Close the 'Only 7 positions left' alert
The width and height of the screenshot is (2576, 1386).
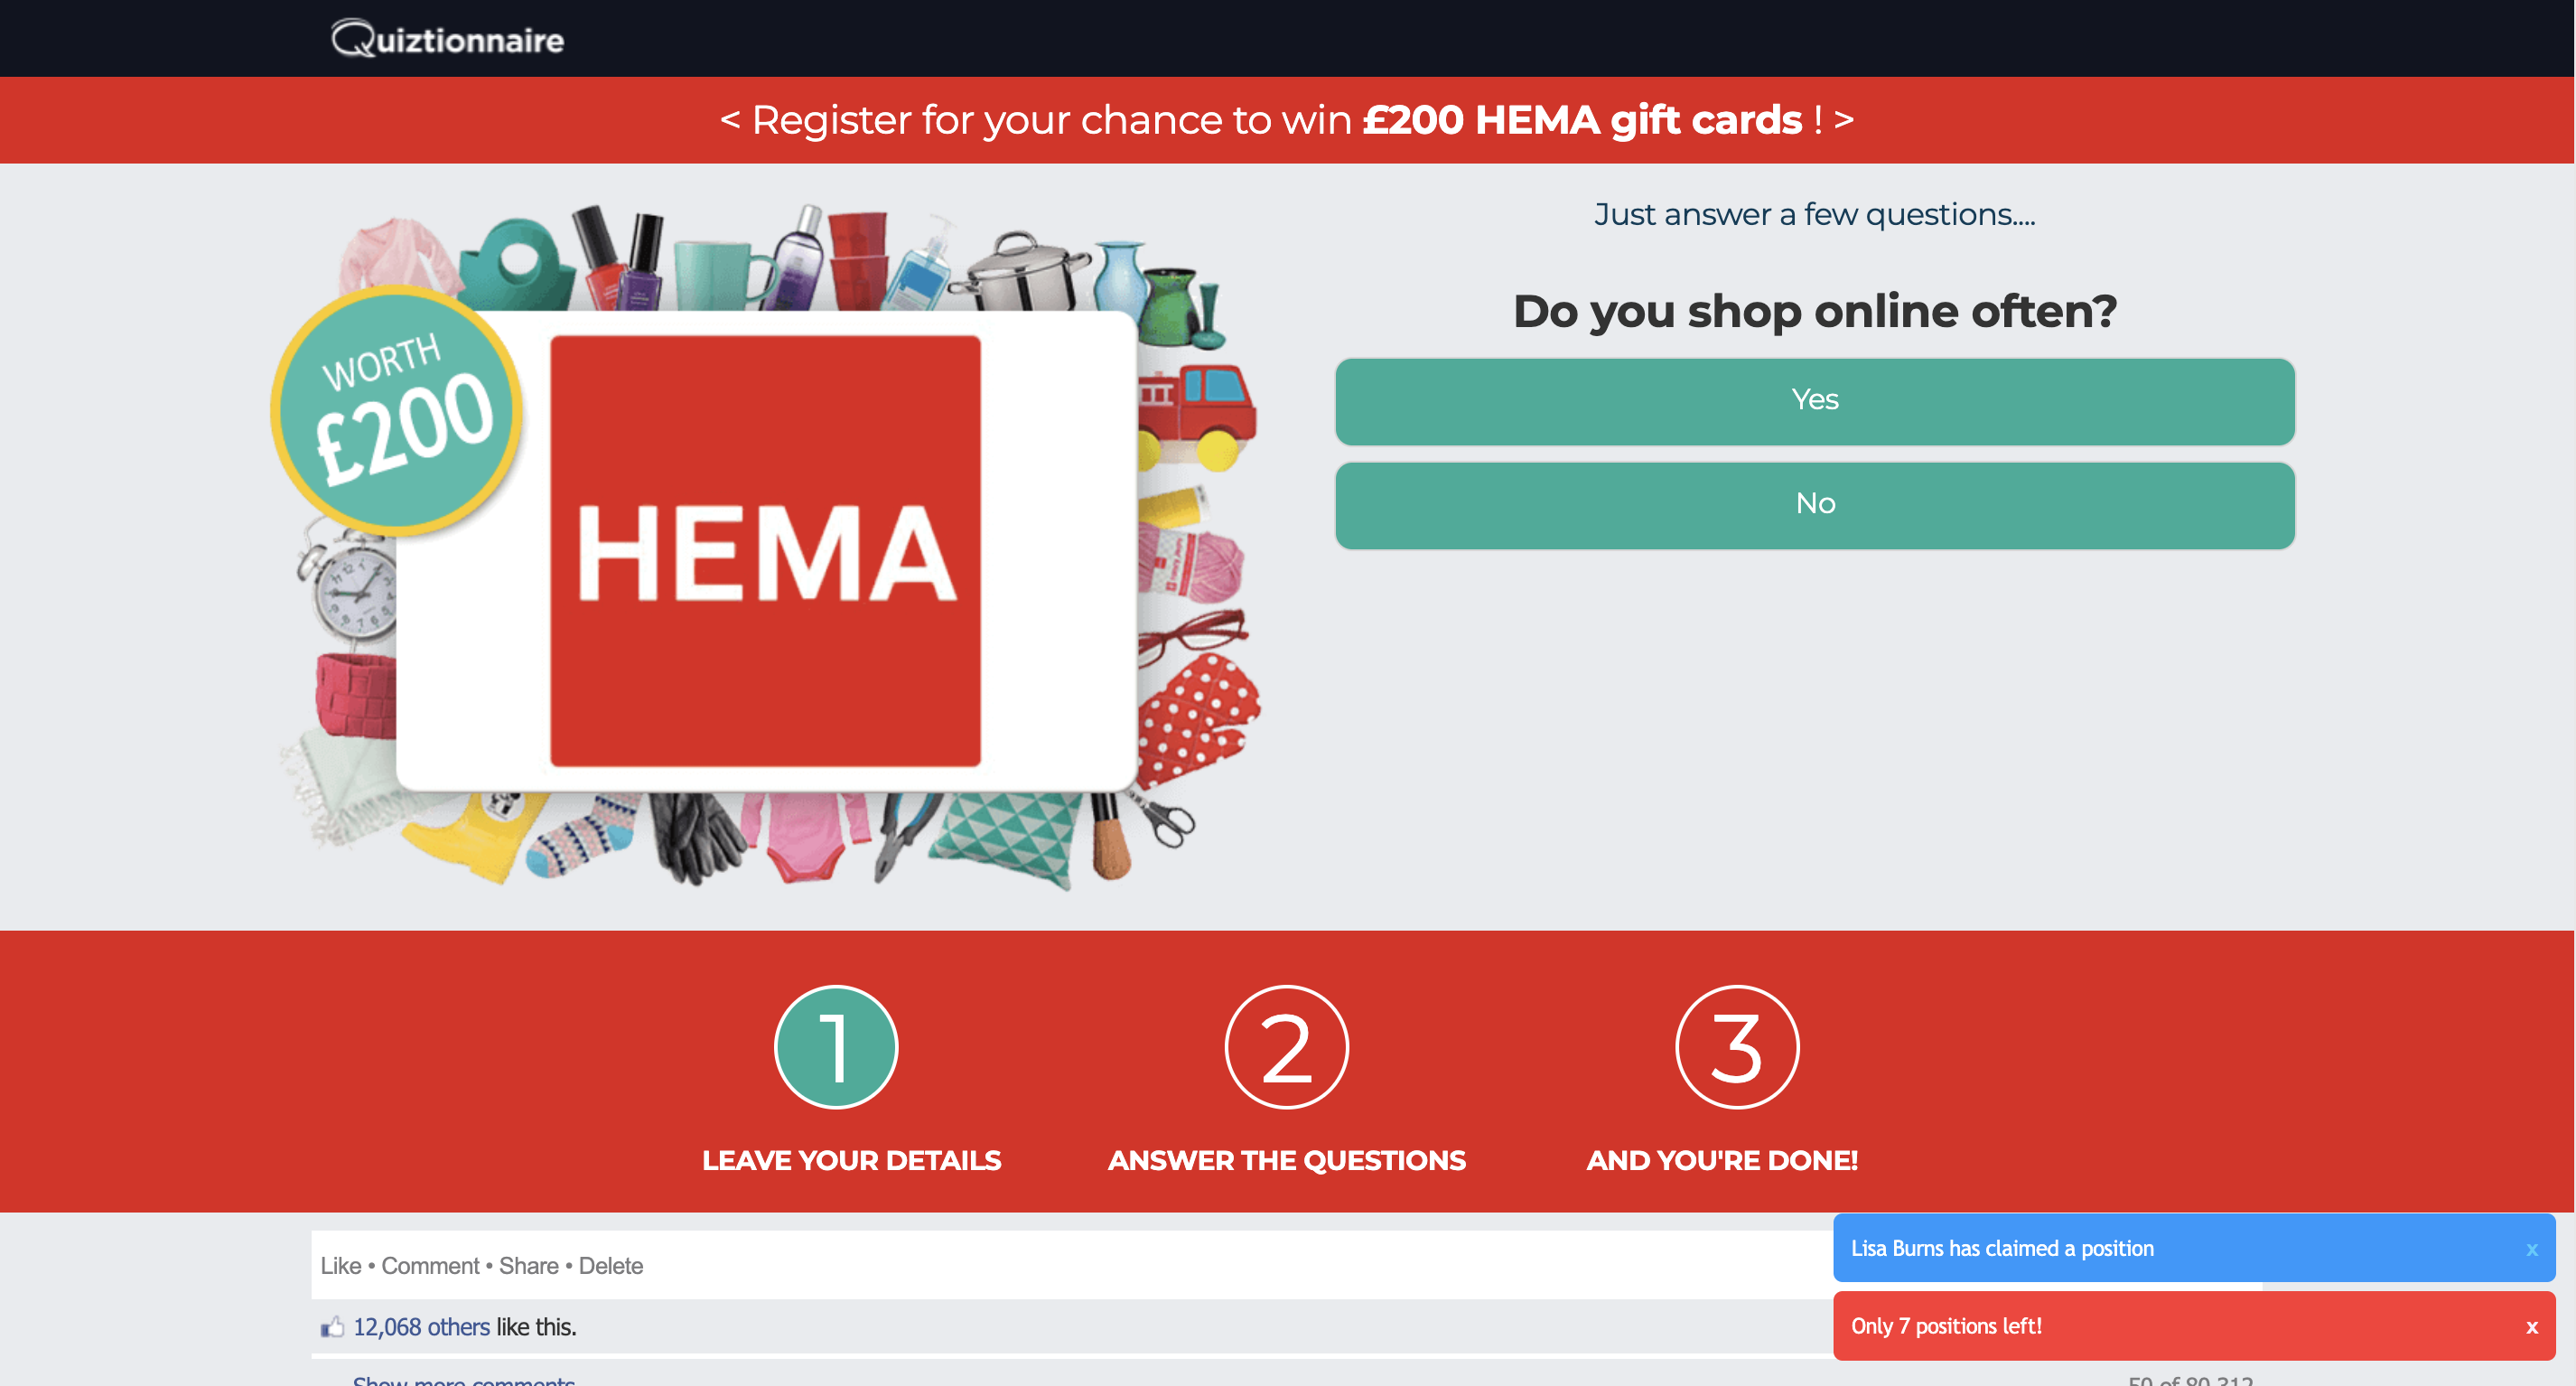tap(2531, 1327)
